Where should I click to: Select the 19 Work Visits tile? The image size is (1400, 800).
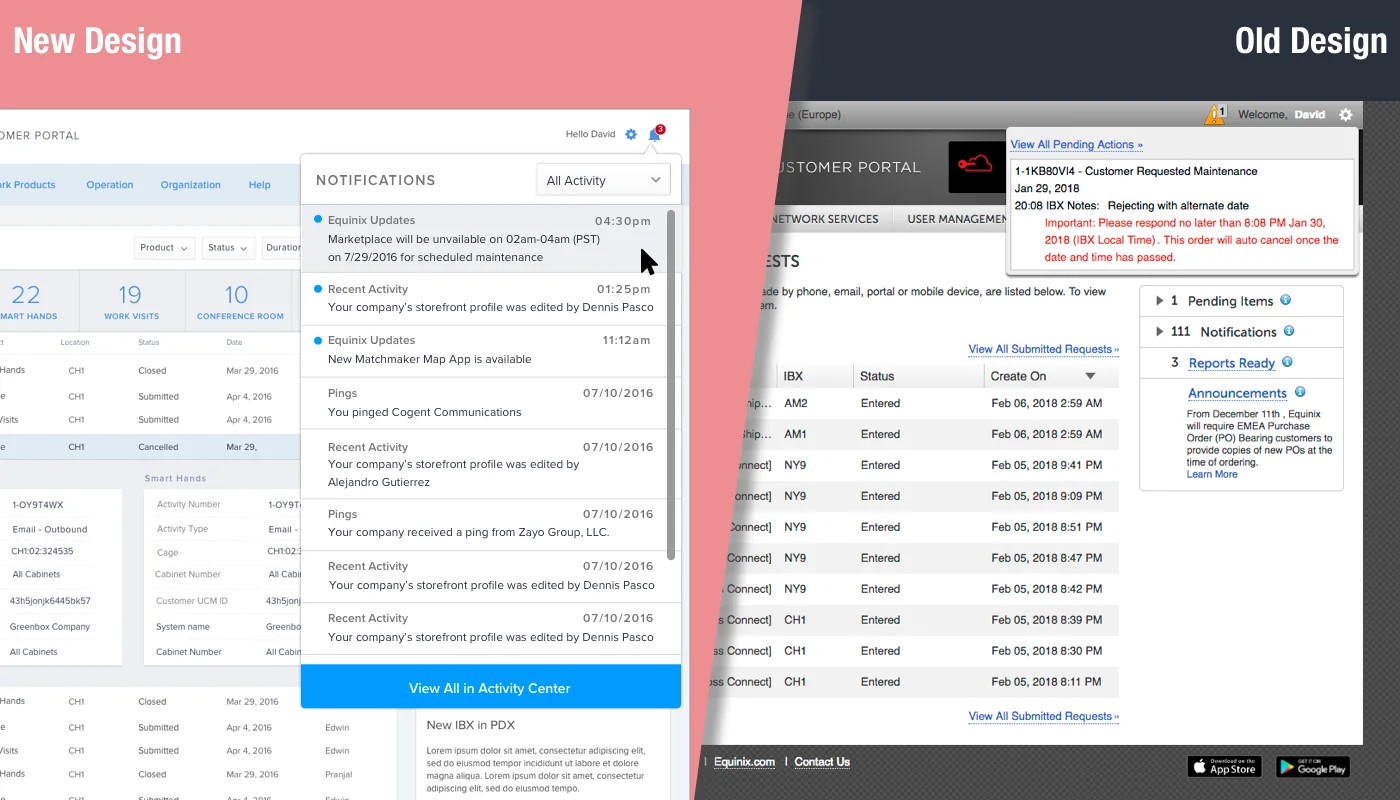click(x=131, y=302)
